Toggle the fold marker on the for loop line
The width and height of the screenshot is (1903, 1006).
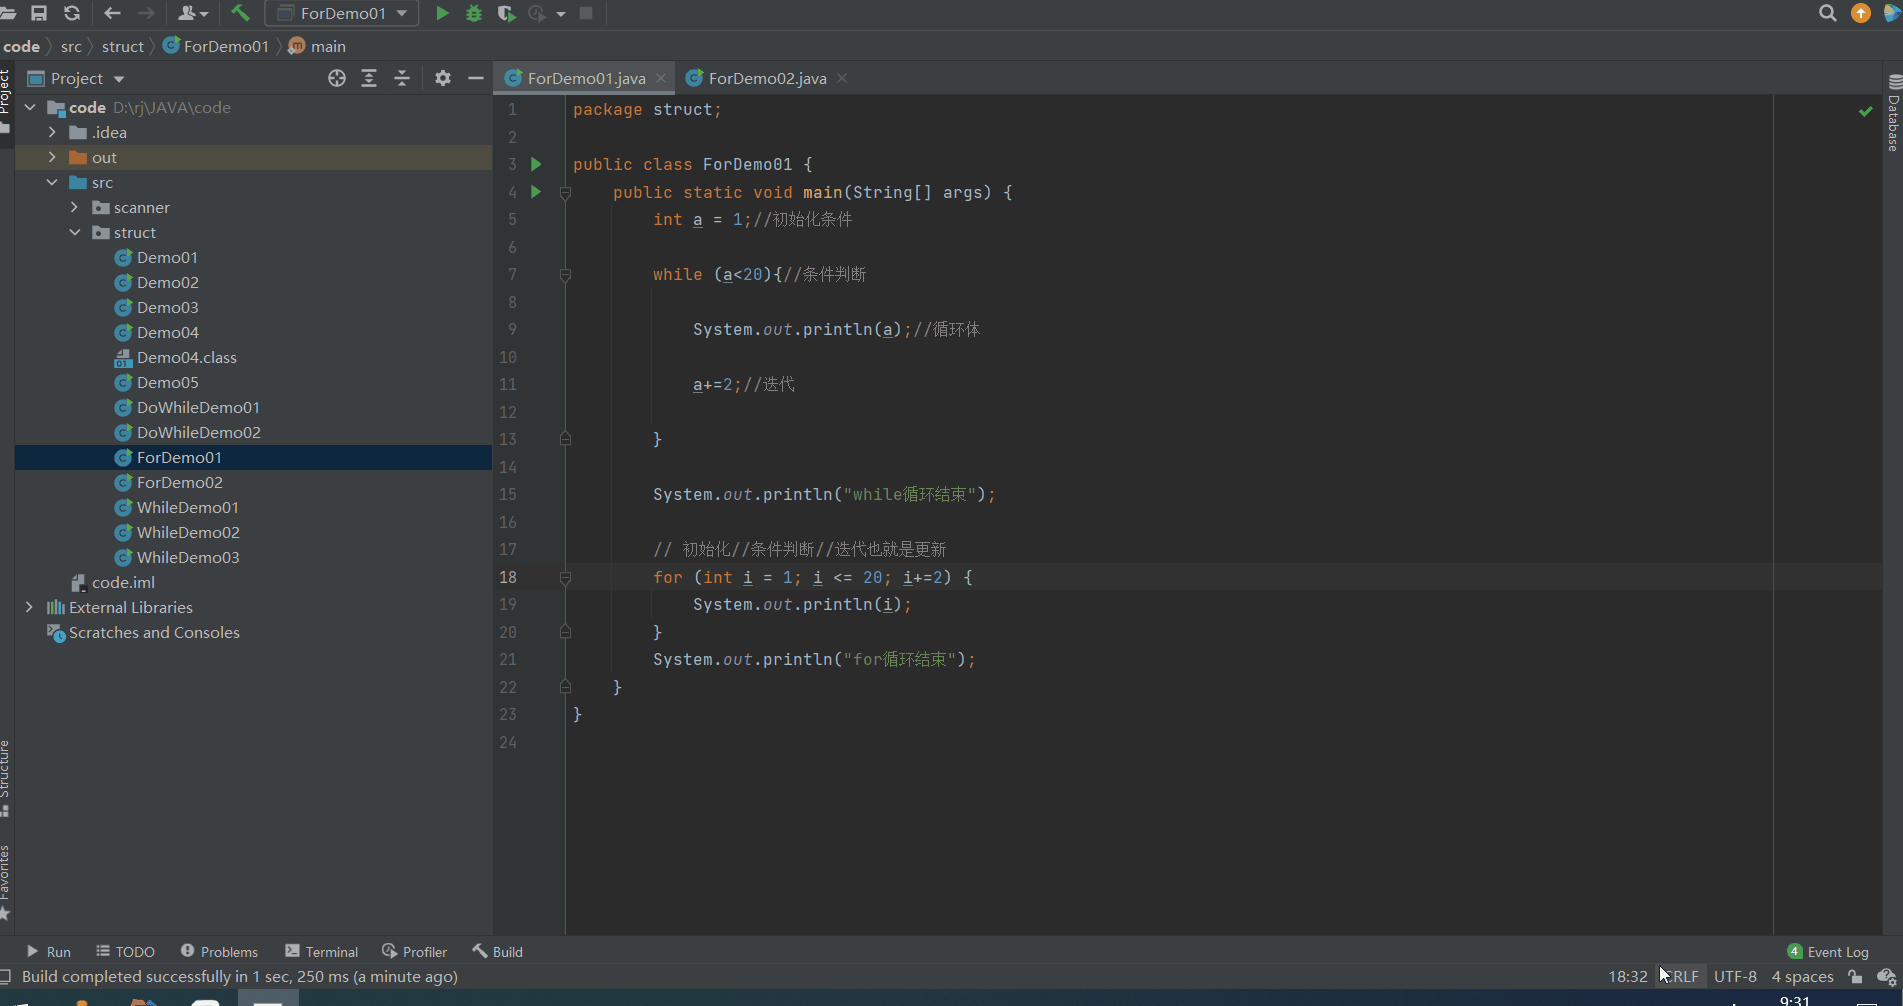565,577
